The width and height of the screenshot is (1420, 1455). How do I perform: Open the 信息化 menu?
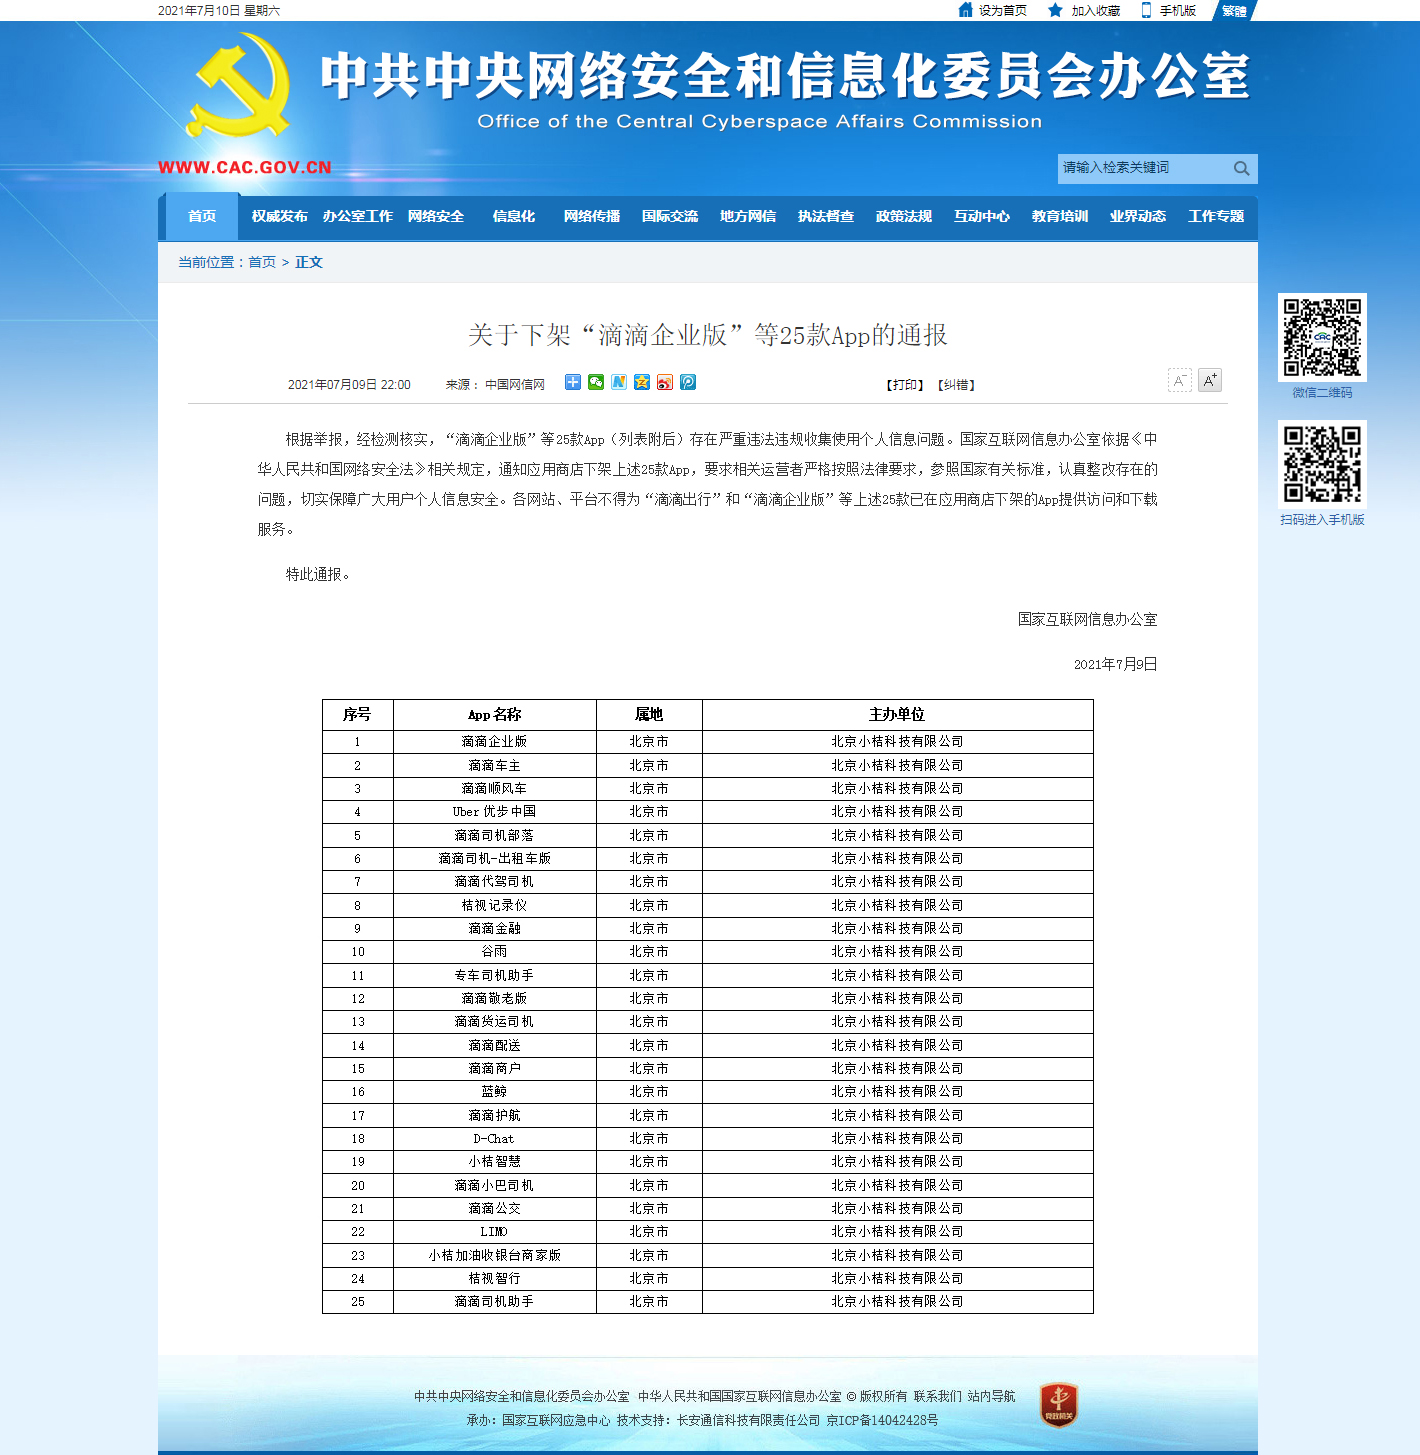(514, 216)
